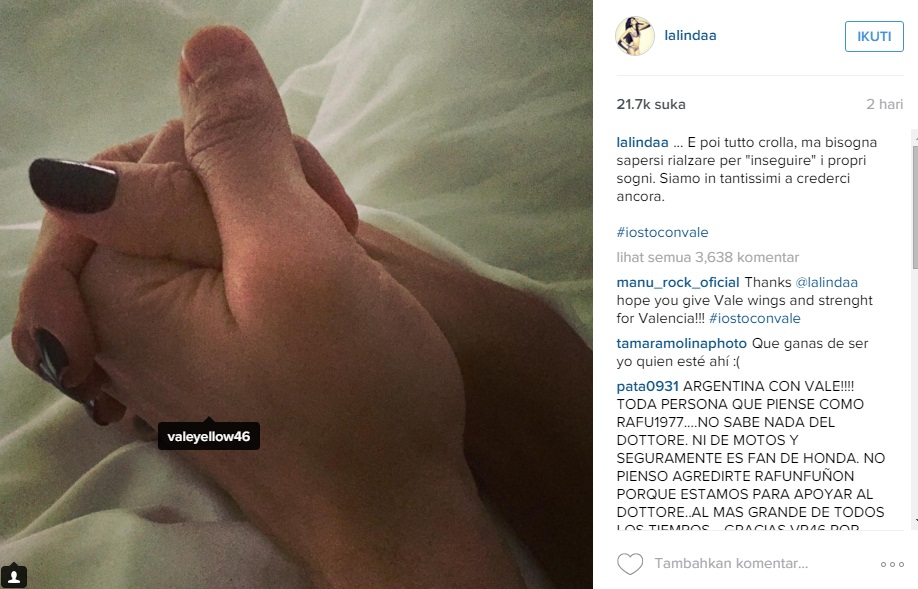Click the IKUTI follow button
918x589 pixels.
pyautogui.click(x=874, y=36)
